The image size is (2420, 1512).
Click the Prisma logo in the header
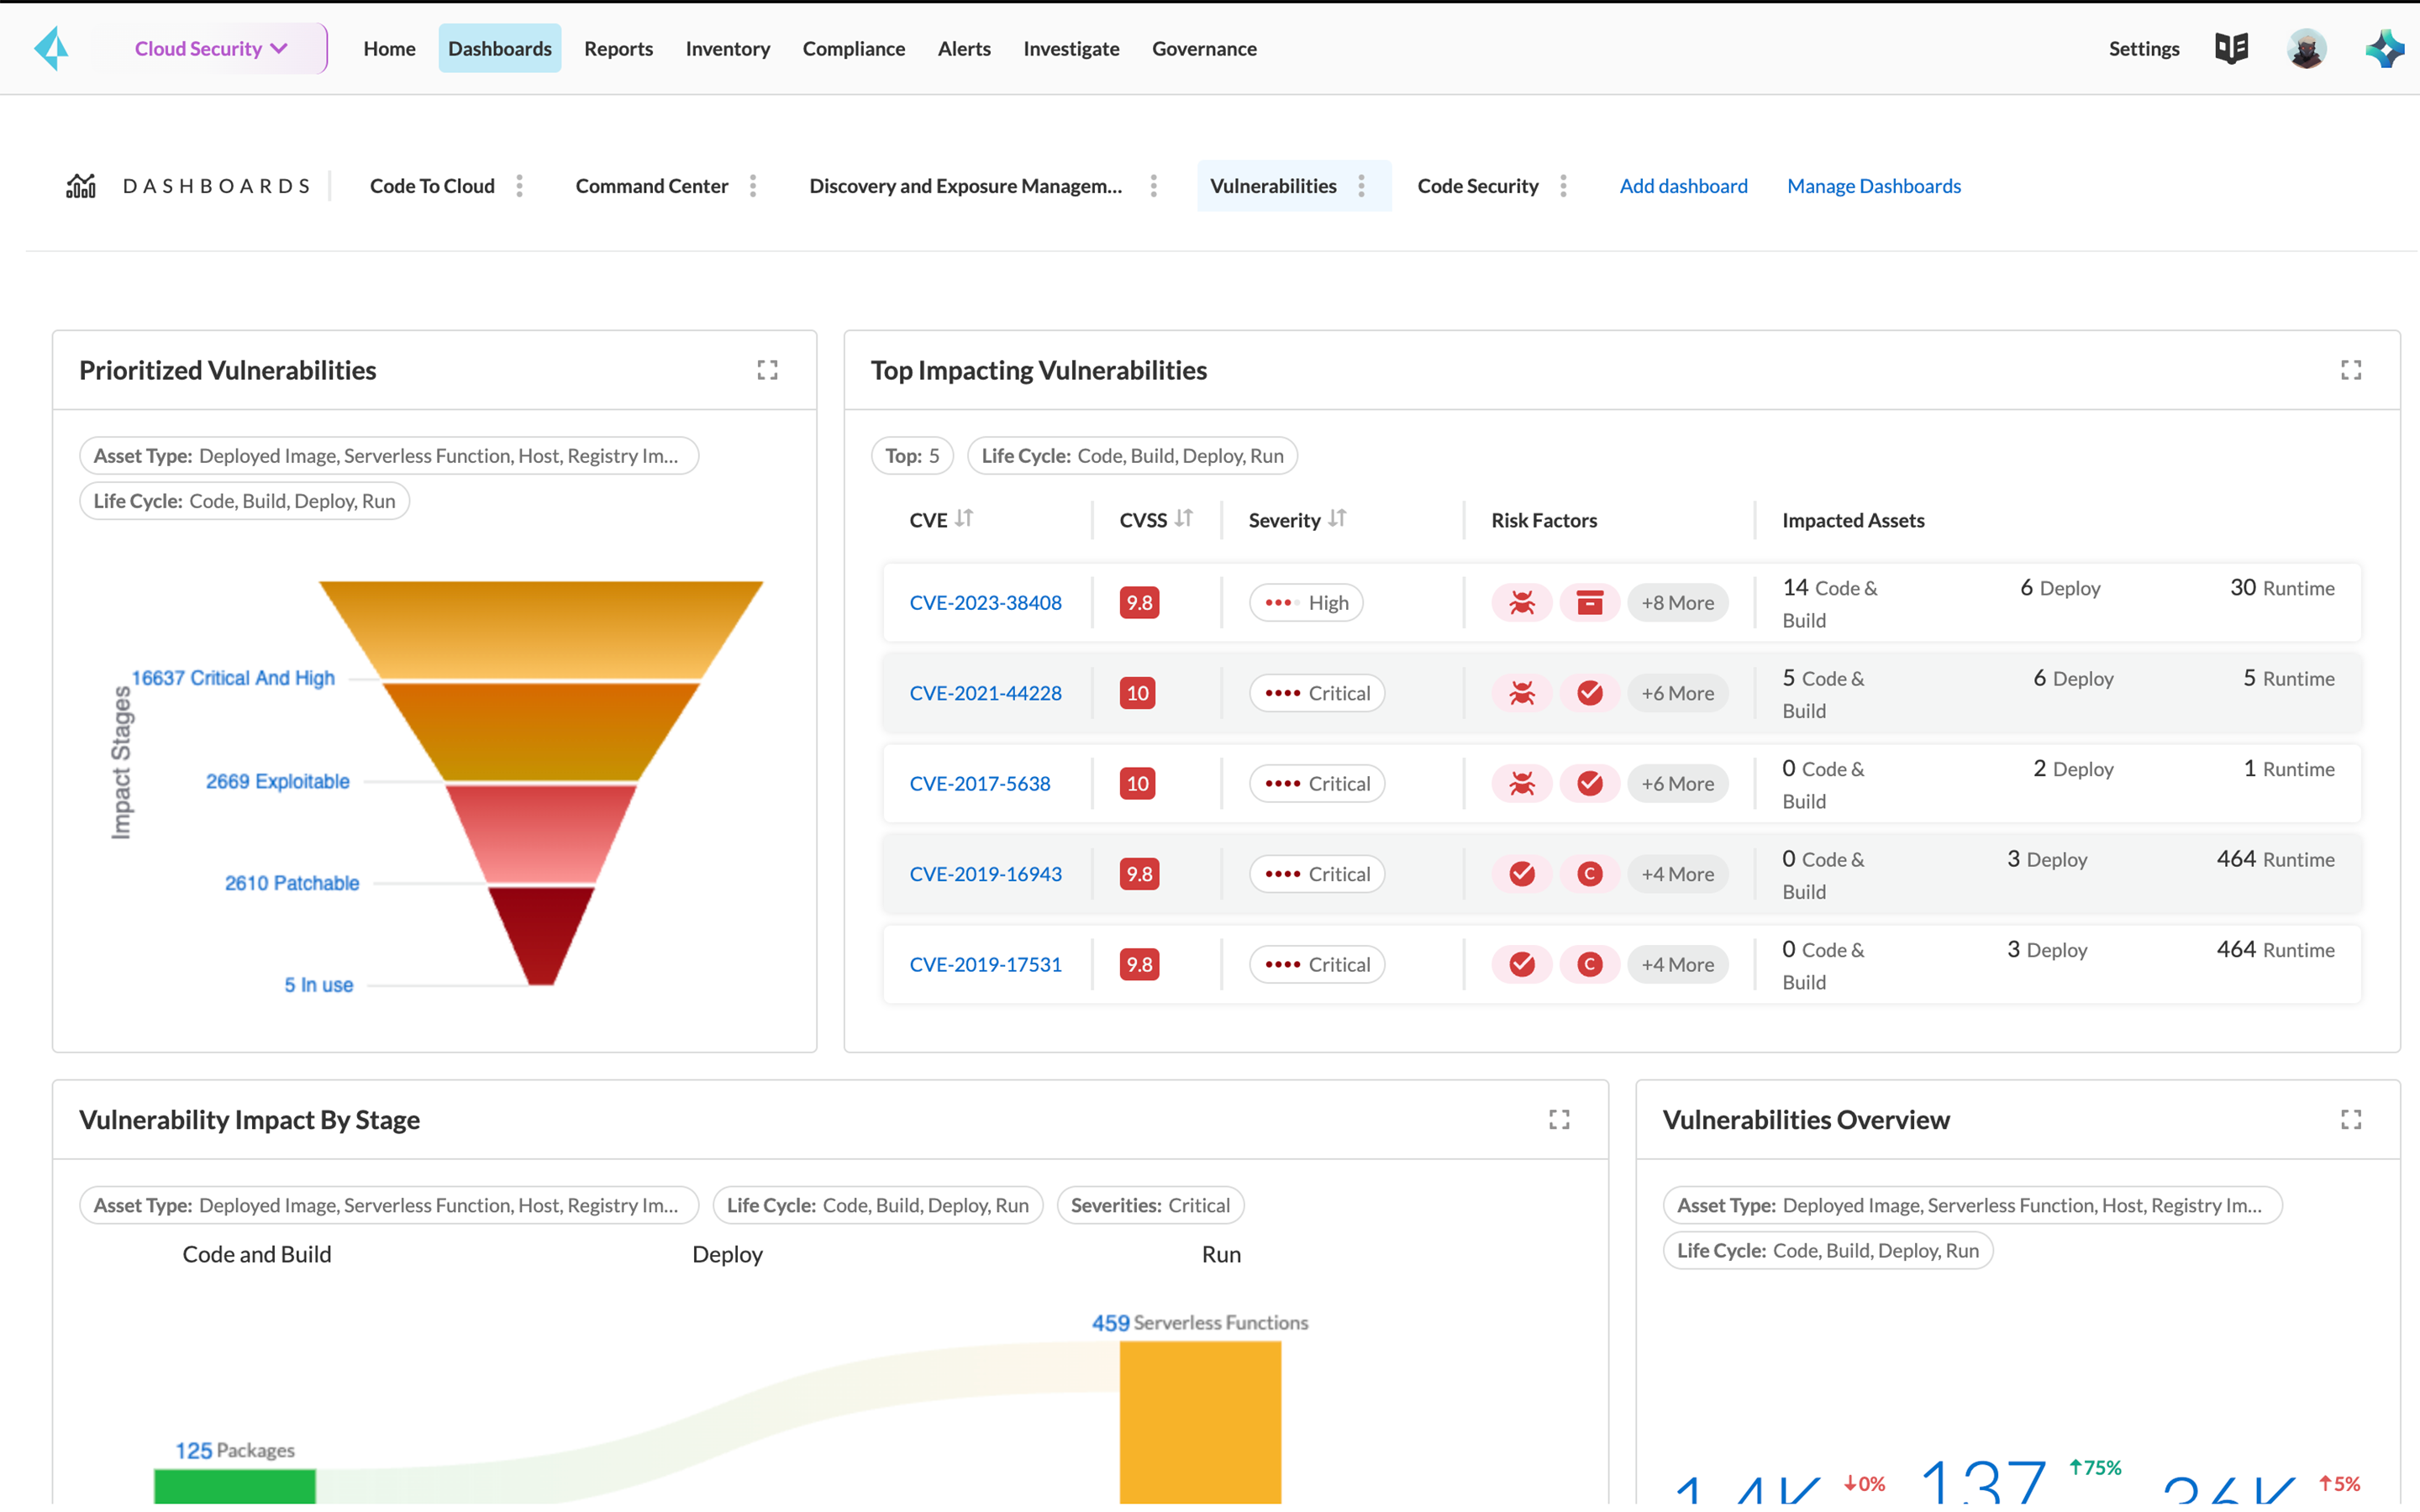coord(52,48)
